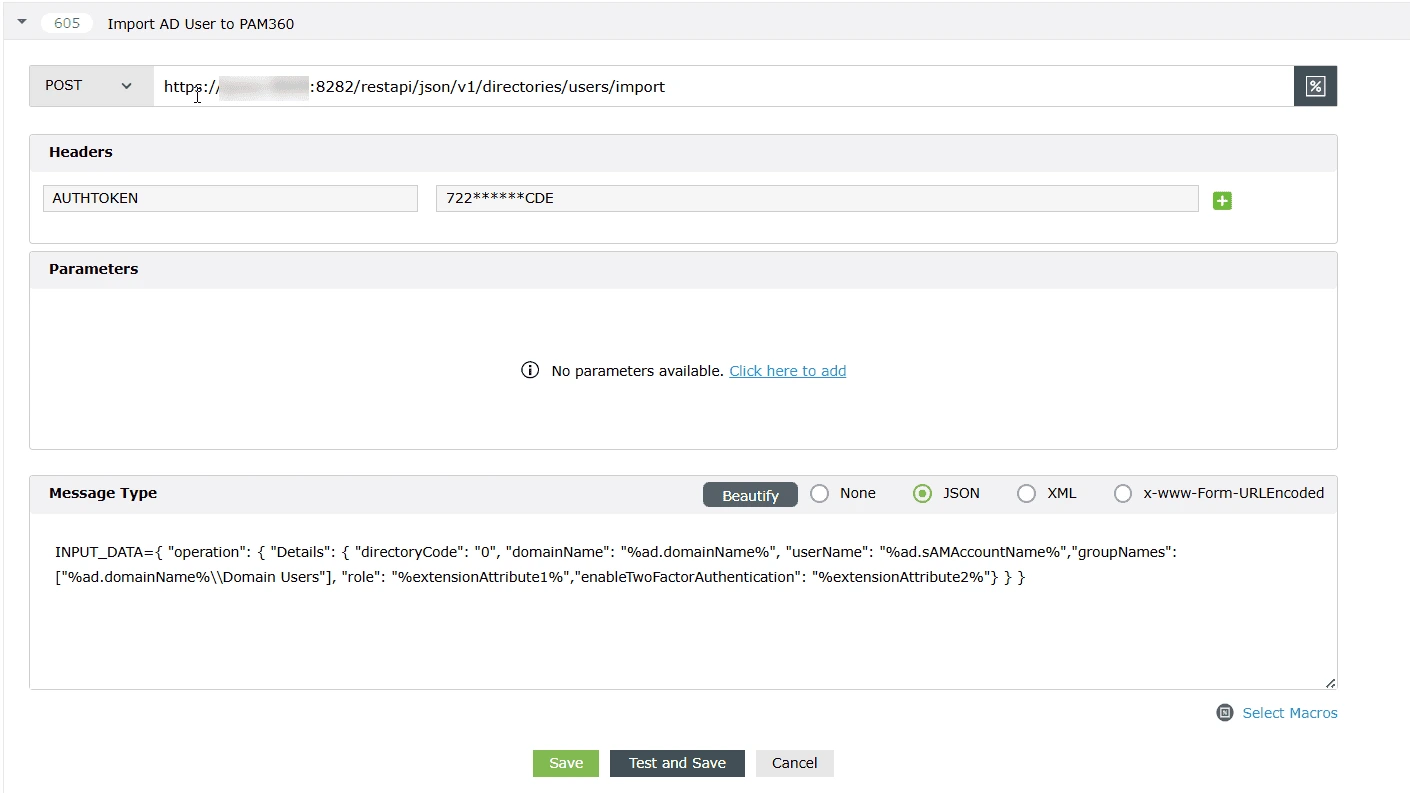Open the Select Macros link
1410x793 pixels.
tap(1290, 712)
